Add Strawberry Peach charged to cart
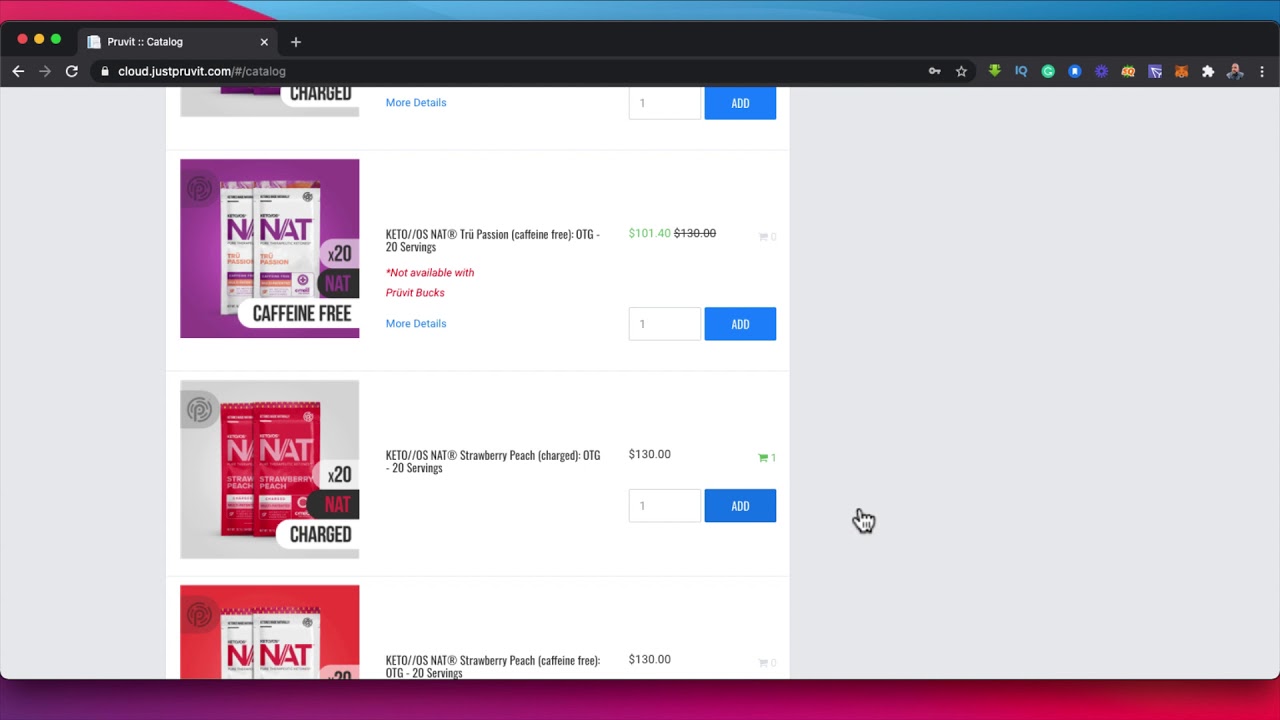 (740, 506)
